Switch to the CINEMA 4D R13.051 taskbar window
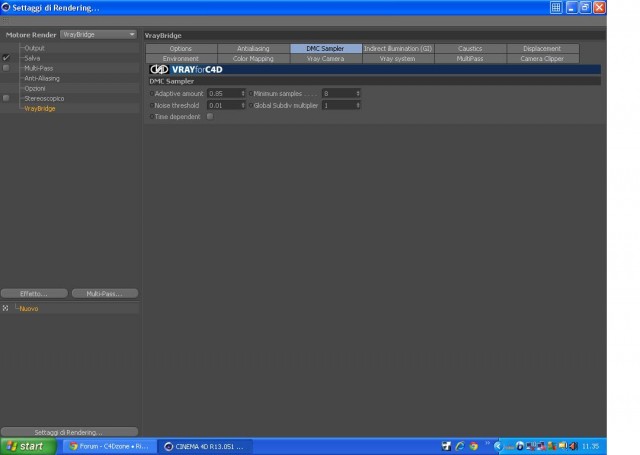 (206, 446)
